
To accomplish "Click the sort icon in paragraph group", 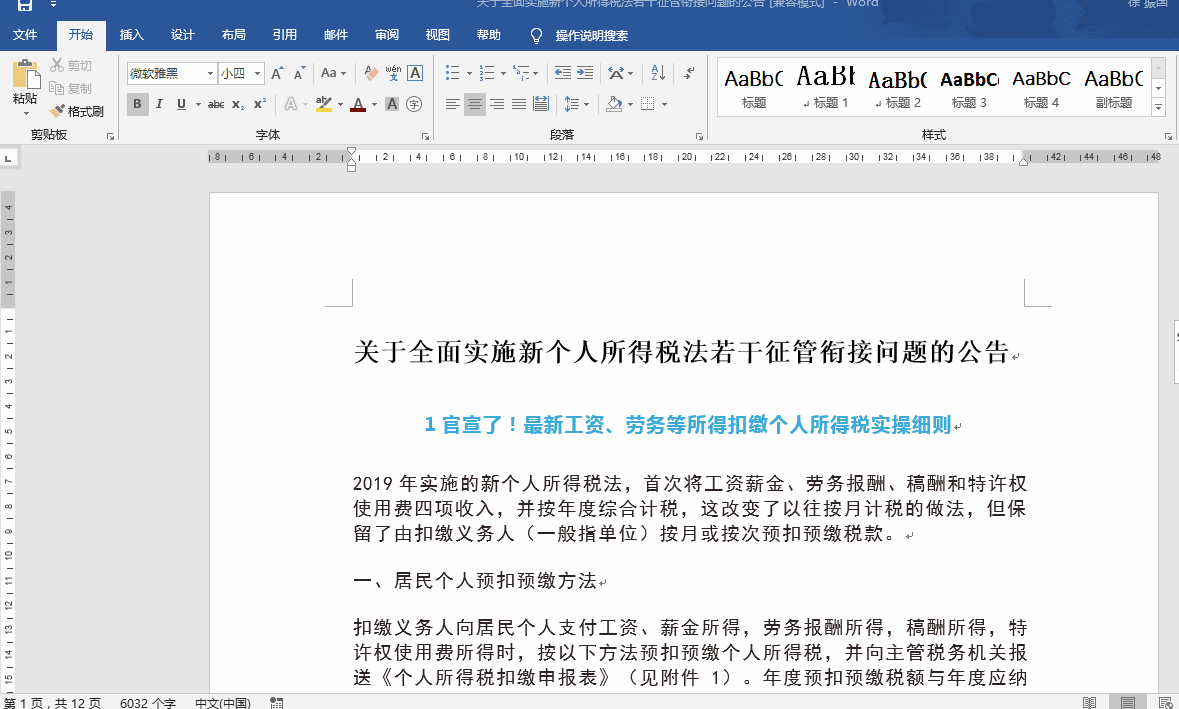I will click(x=658, y=72).
